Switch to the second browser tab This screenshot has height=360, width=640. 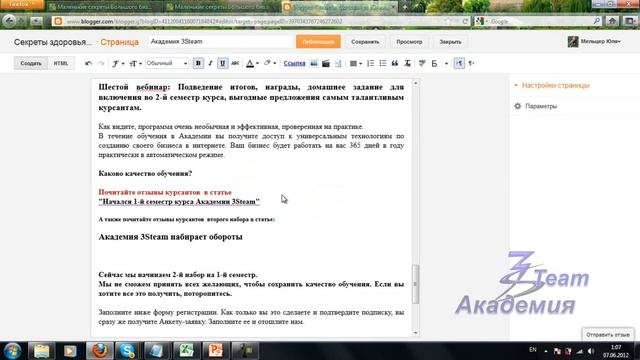[222, 7]
